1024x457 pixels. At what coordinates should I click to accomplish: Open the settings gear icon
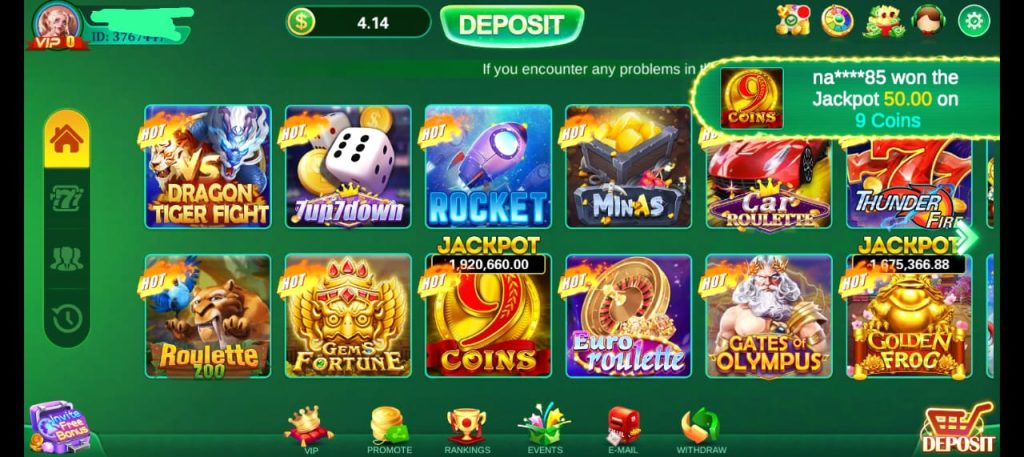click(973, 21)
